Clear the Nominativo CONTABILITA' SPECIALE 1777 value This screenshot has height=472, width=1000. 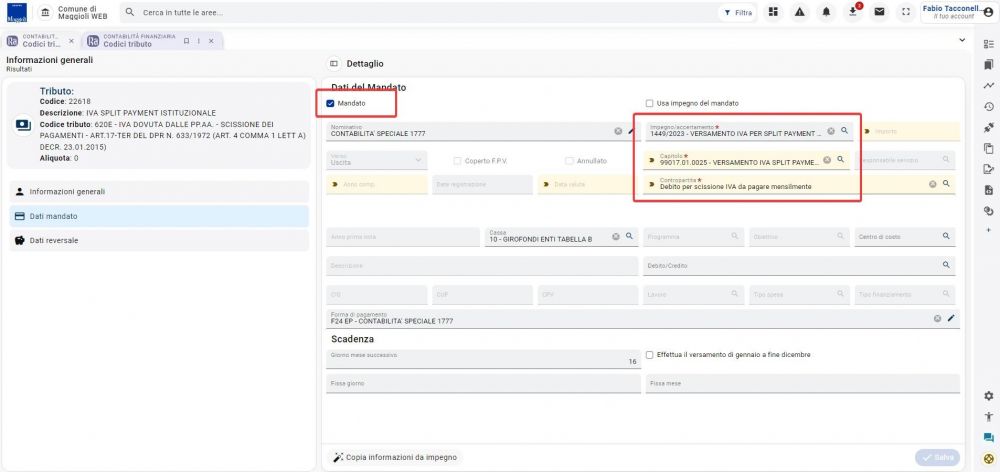point(618,131)
